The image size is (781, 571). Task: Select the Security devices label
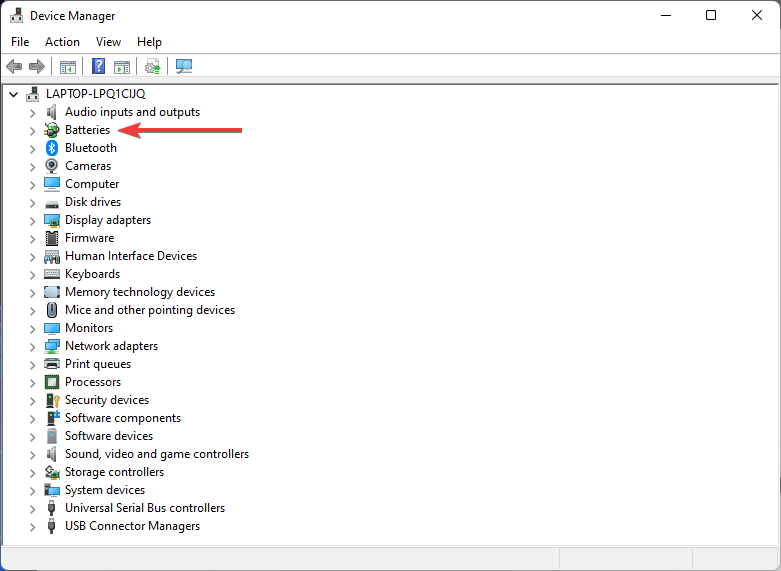[107, 400]
